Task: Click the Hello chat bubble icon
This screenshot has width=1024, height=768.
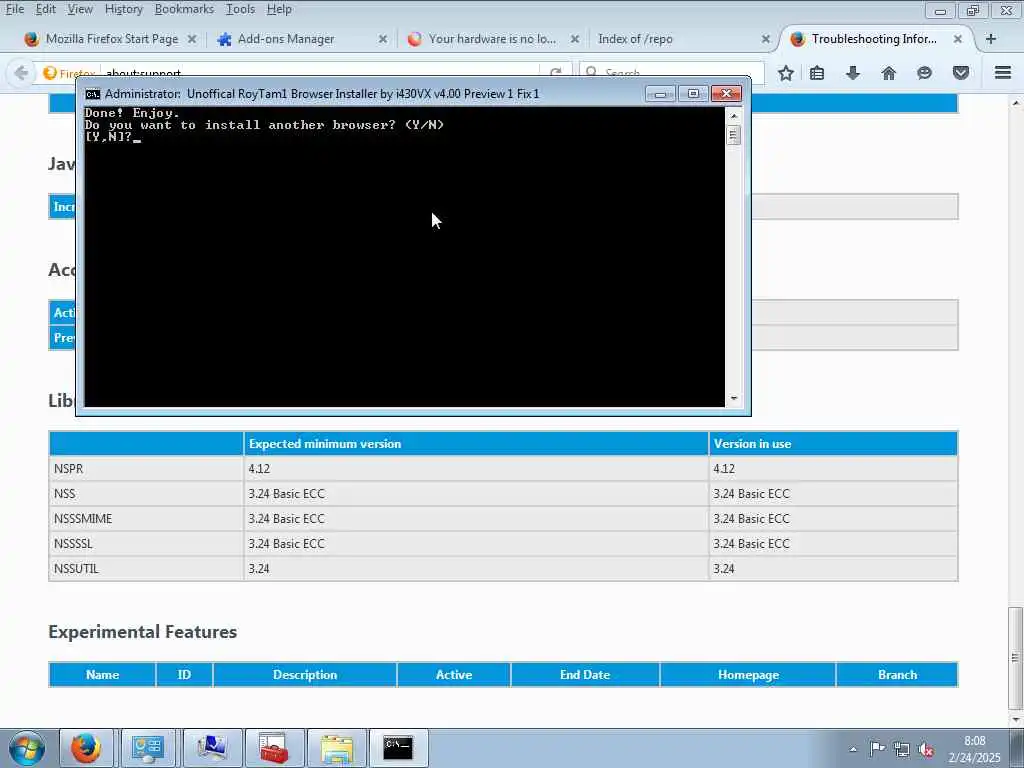Action: tap(924, 73)
